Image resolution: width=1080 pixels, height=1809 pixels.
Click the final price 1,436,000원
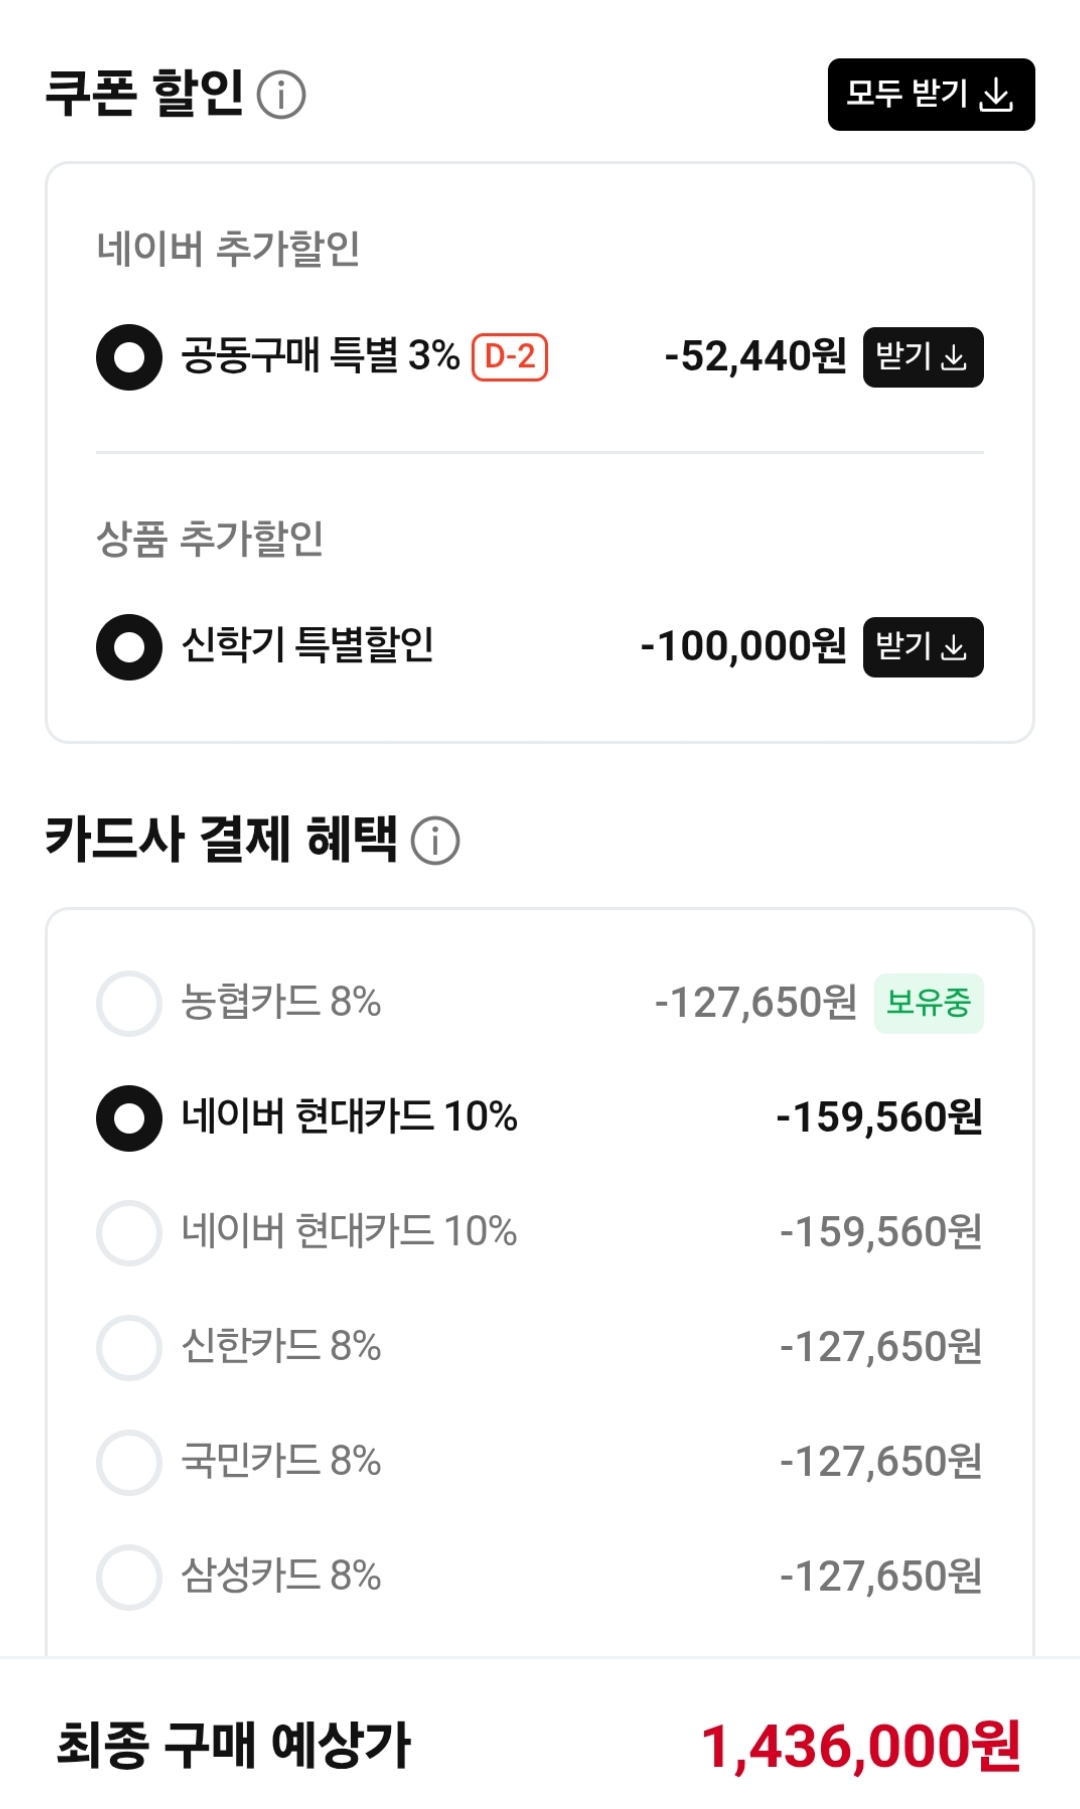tap(860, 1747)
